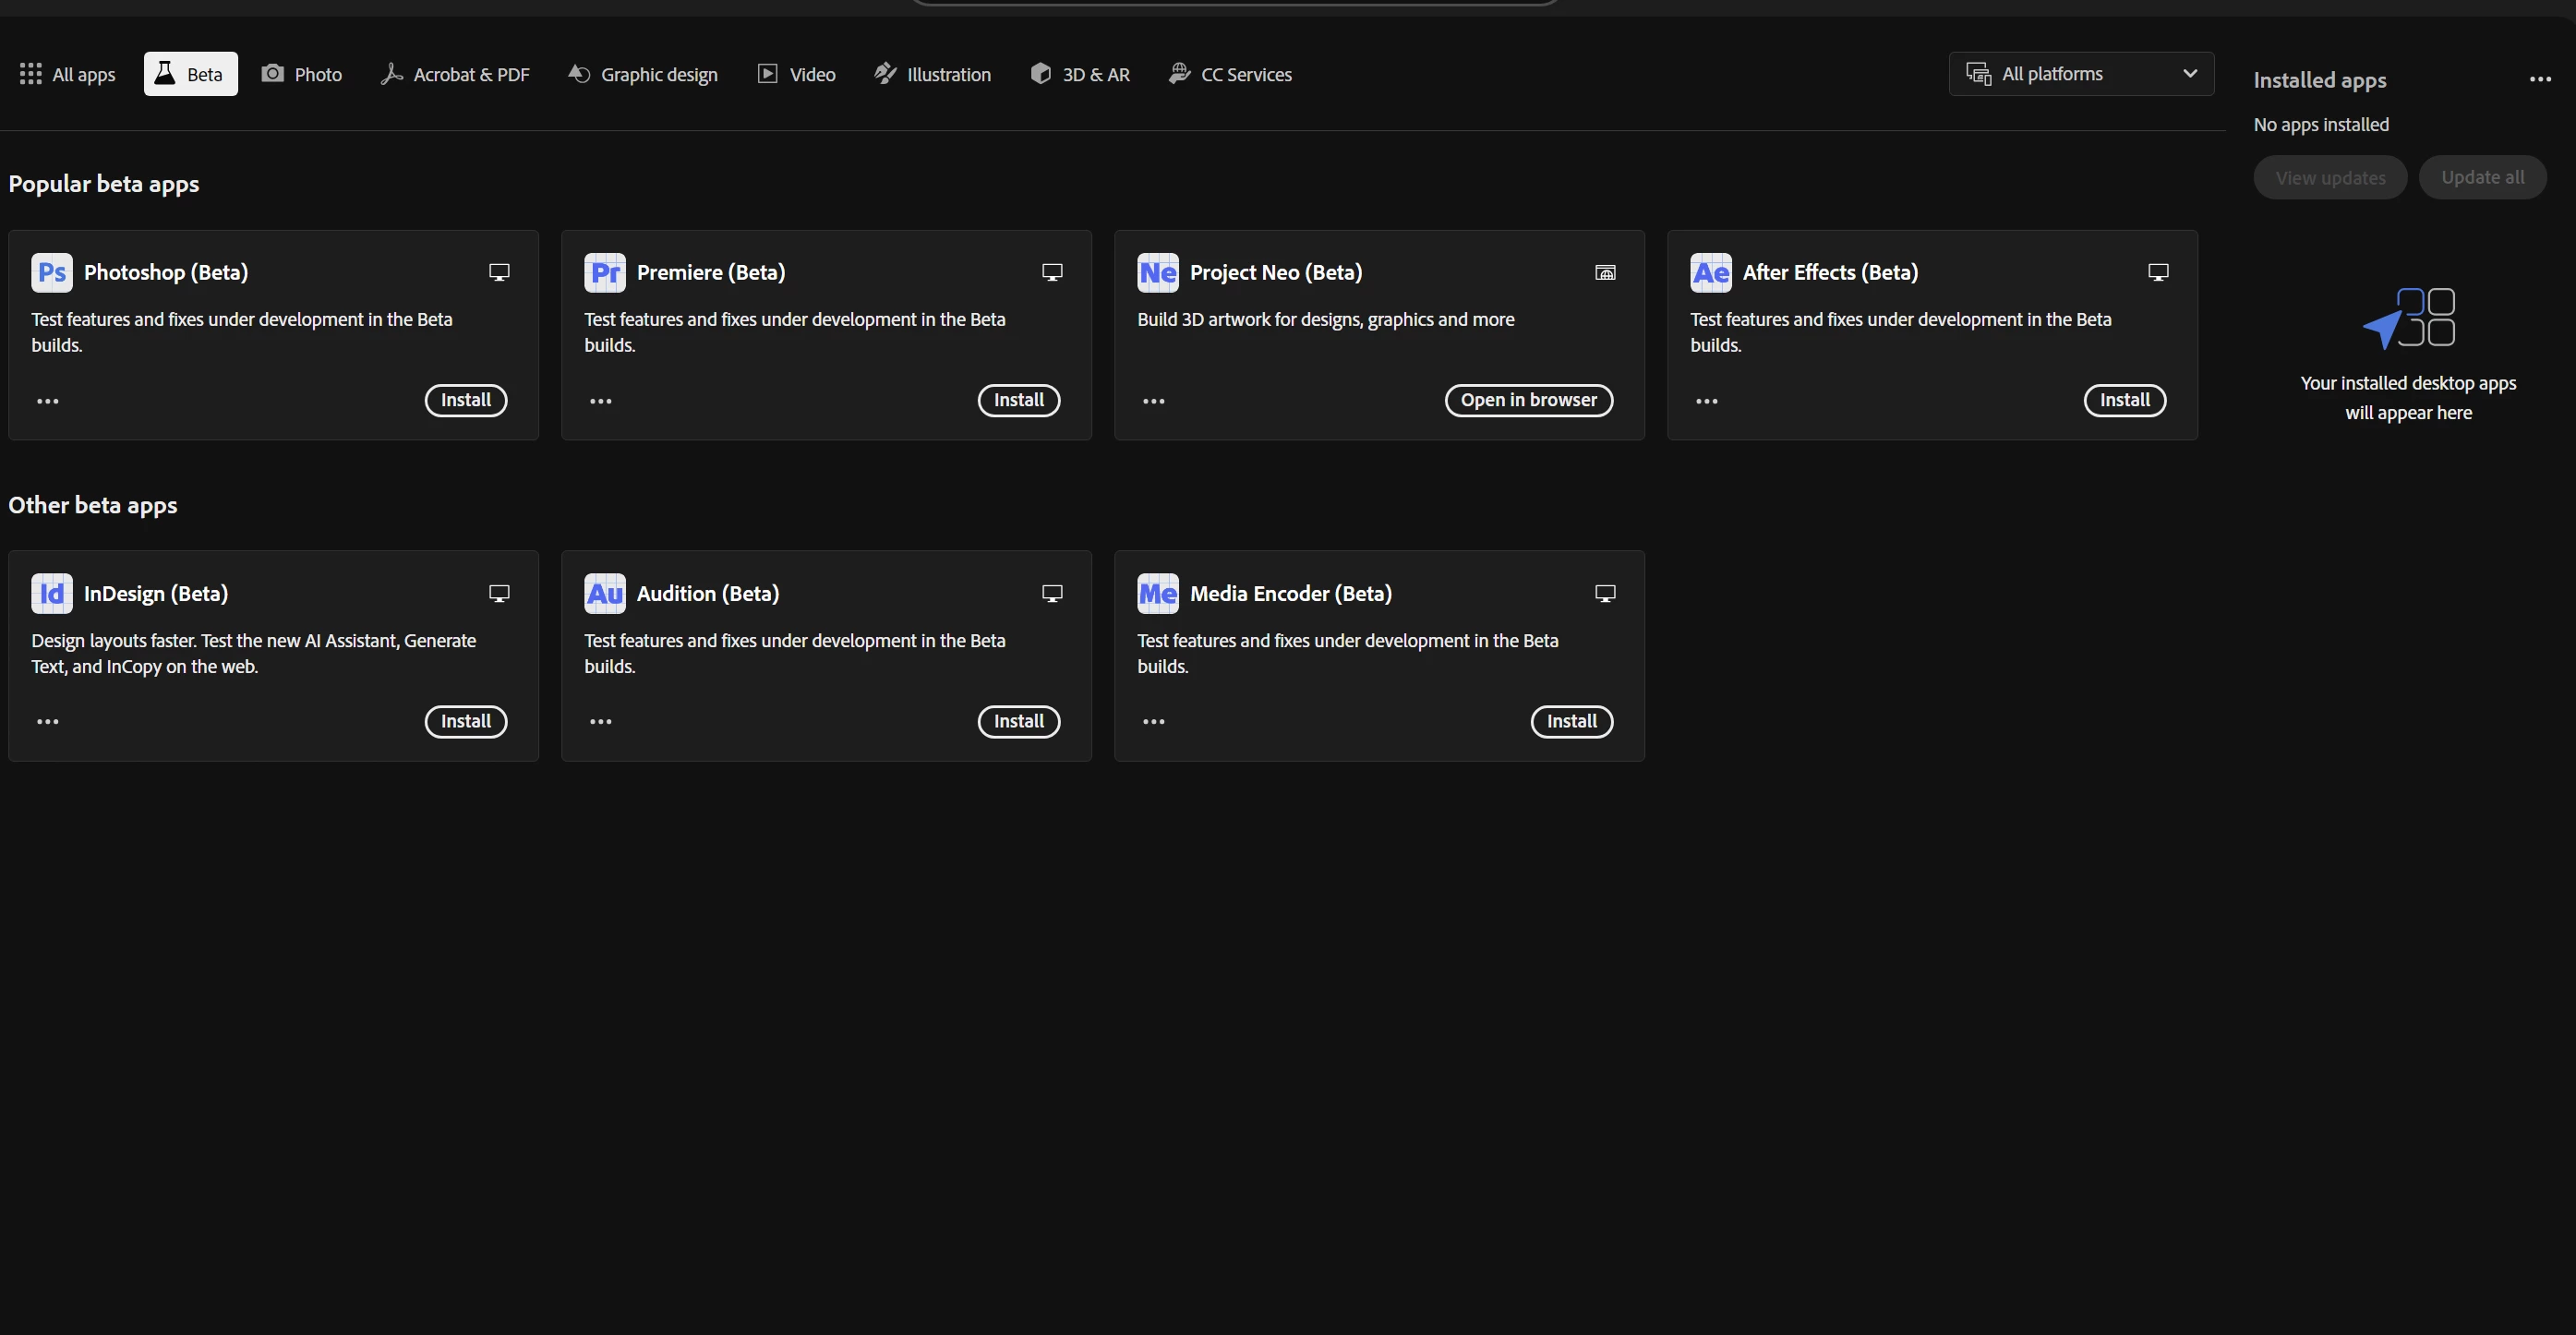
Task: Open the Photo category tab
Action: [302, 74]
